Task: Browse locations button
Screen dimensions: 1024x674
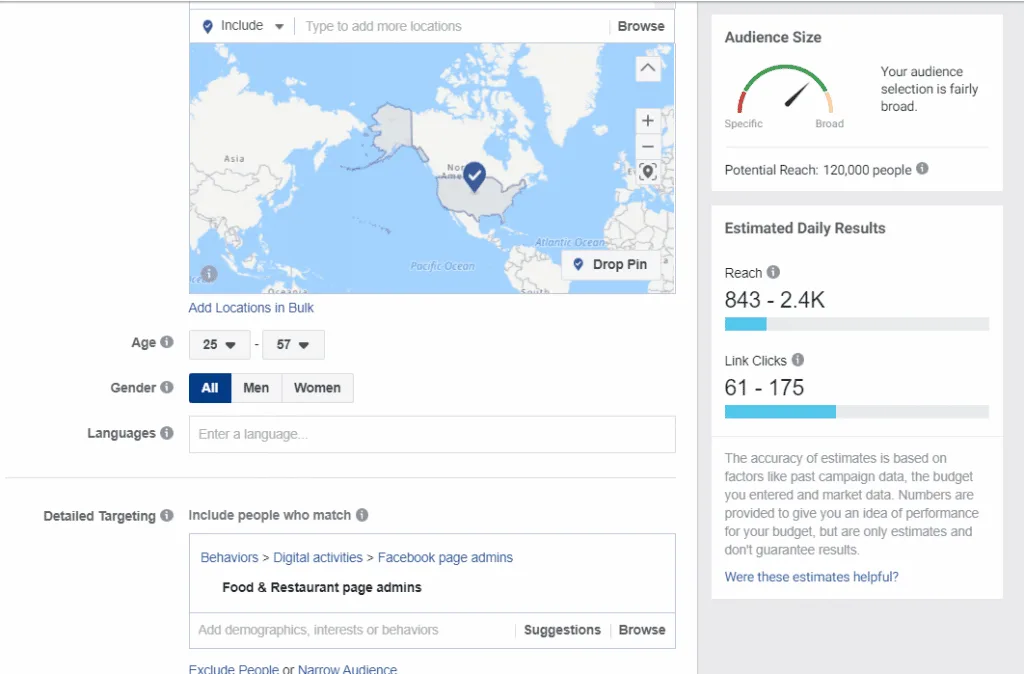Action: (641, 26)
